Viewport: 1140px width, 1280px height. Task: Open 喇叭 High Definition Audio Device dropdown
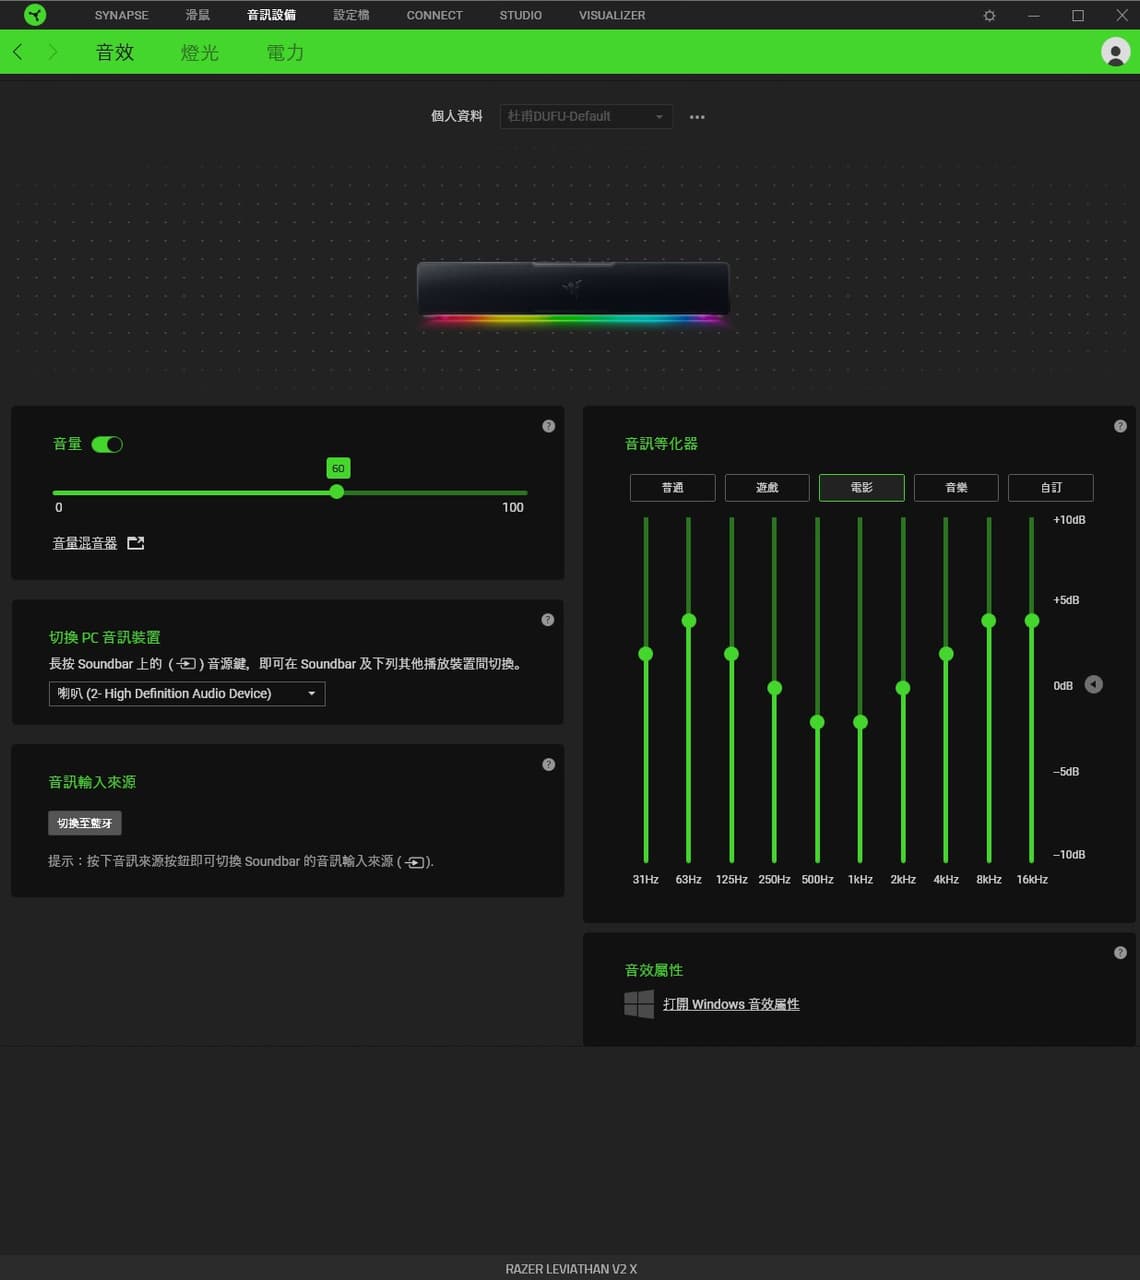(x=187, y=694)
